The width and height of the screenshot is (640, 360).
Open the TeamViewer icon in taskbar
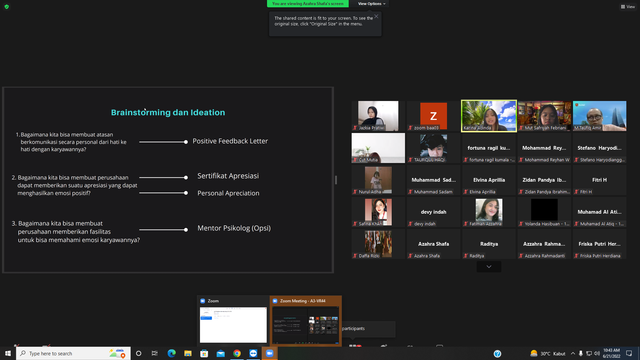(x=253, y=353)
